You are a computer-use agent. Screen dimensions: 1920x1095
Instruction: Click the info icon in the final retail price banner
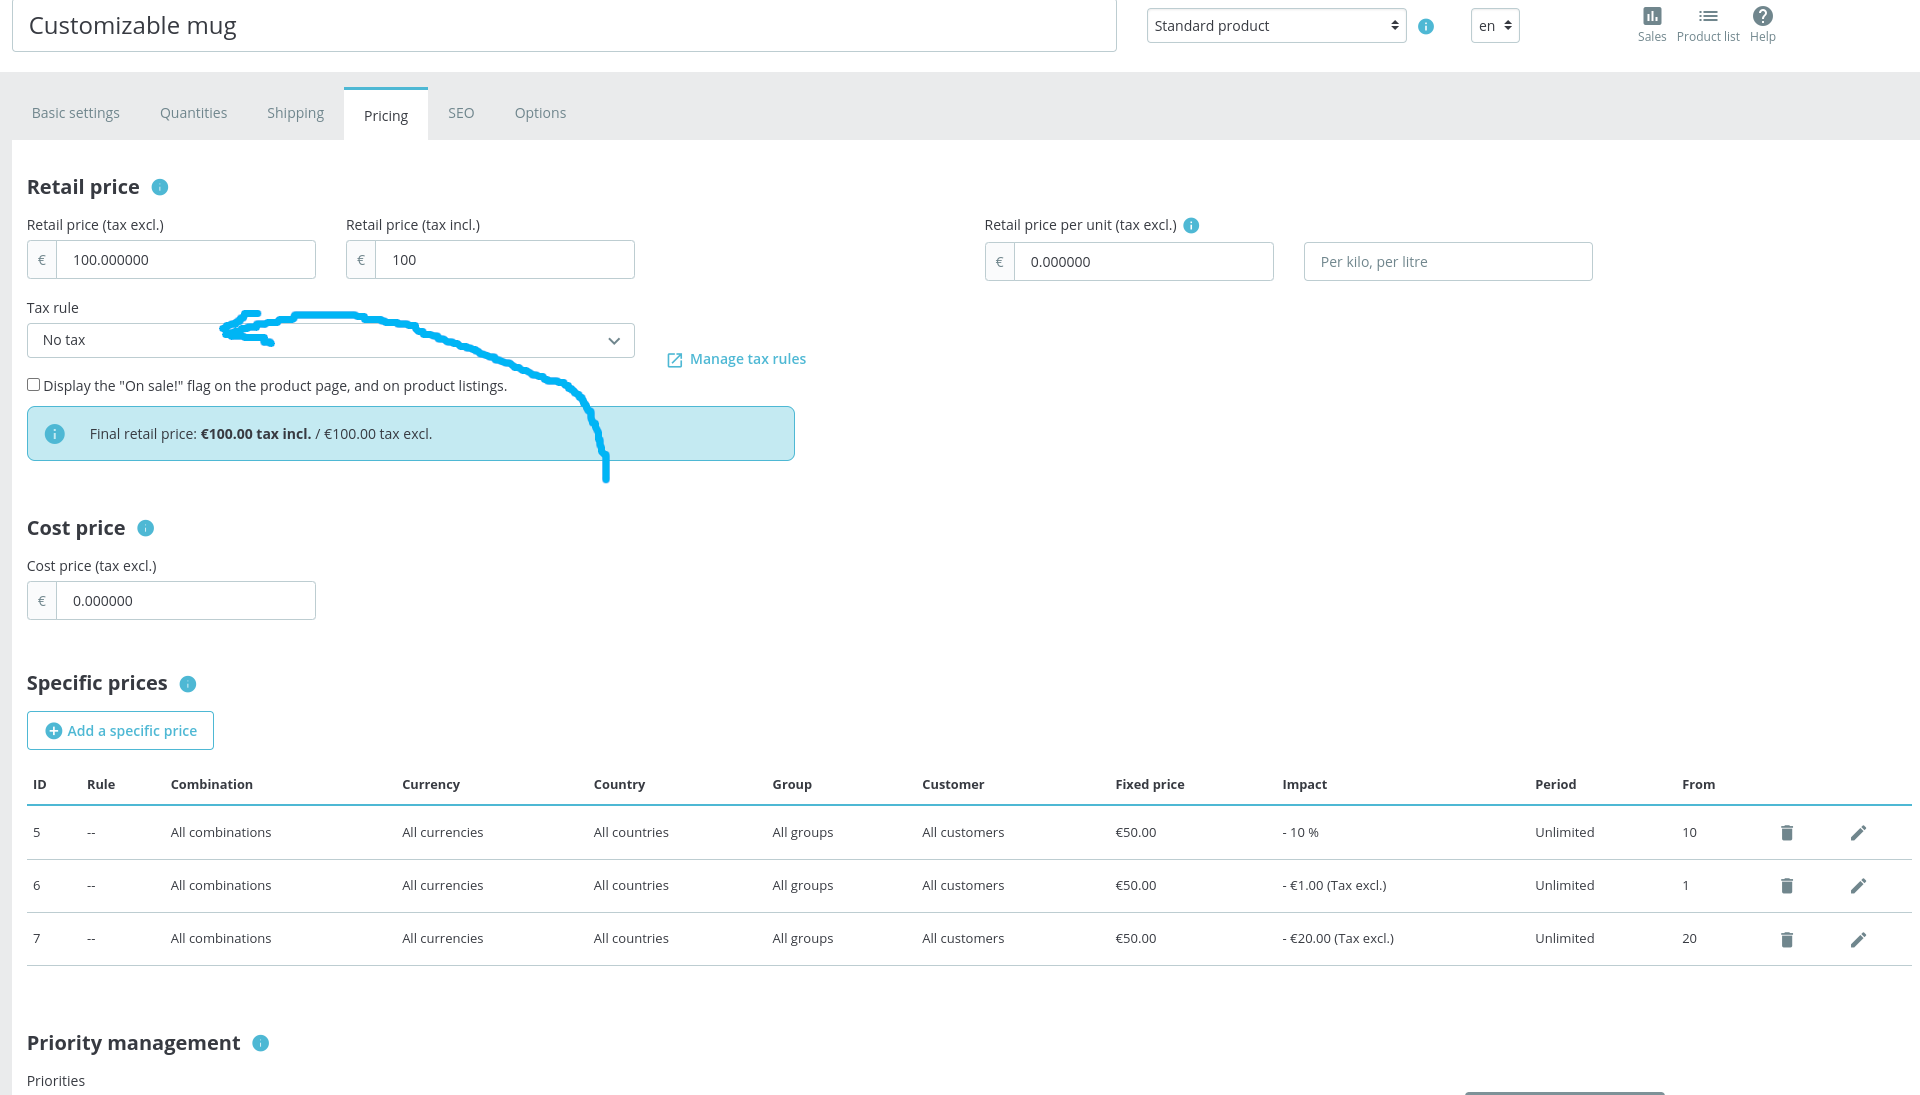55,433
